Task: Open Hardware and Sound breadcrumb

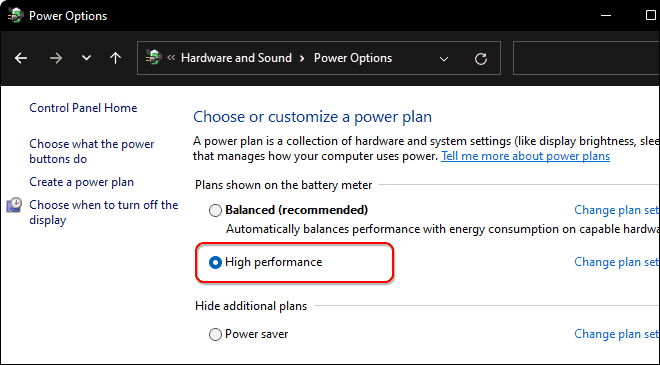Action: click(236, 58)
